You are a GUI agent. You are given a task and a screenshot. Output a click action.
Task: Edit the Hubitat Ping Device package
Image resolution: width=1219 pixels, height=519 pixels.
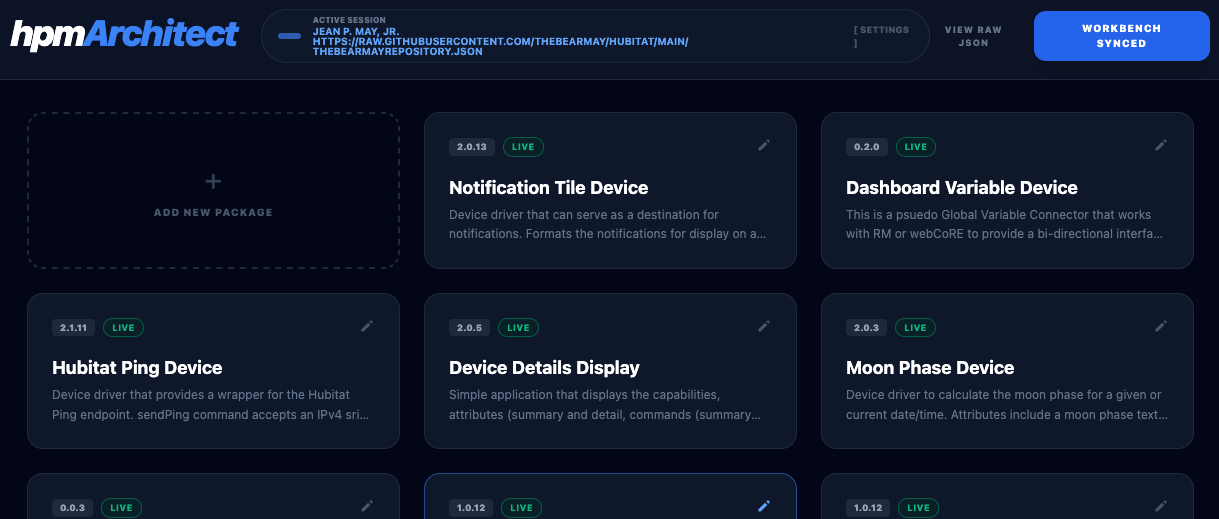coord(367,326)
